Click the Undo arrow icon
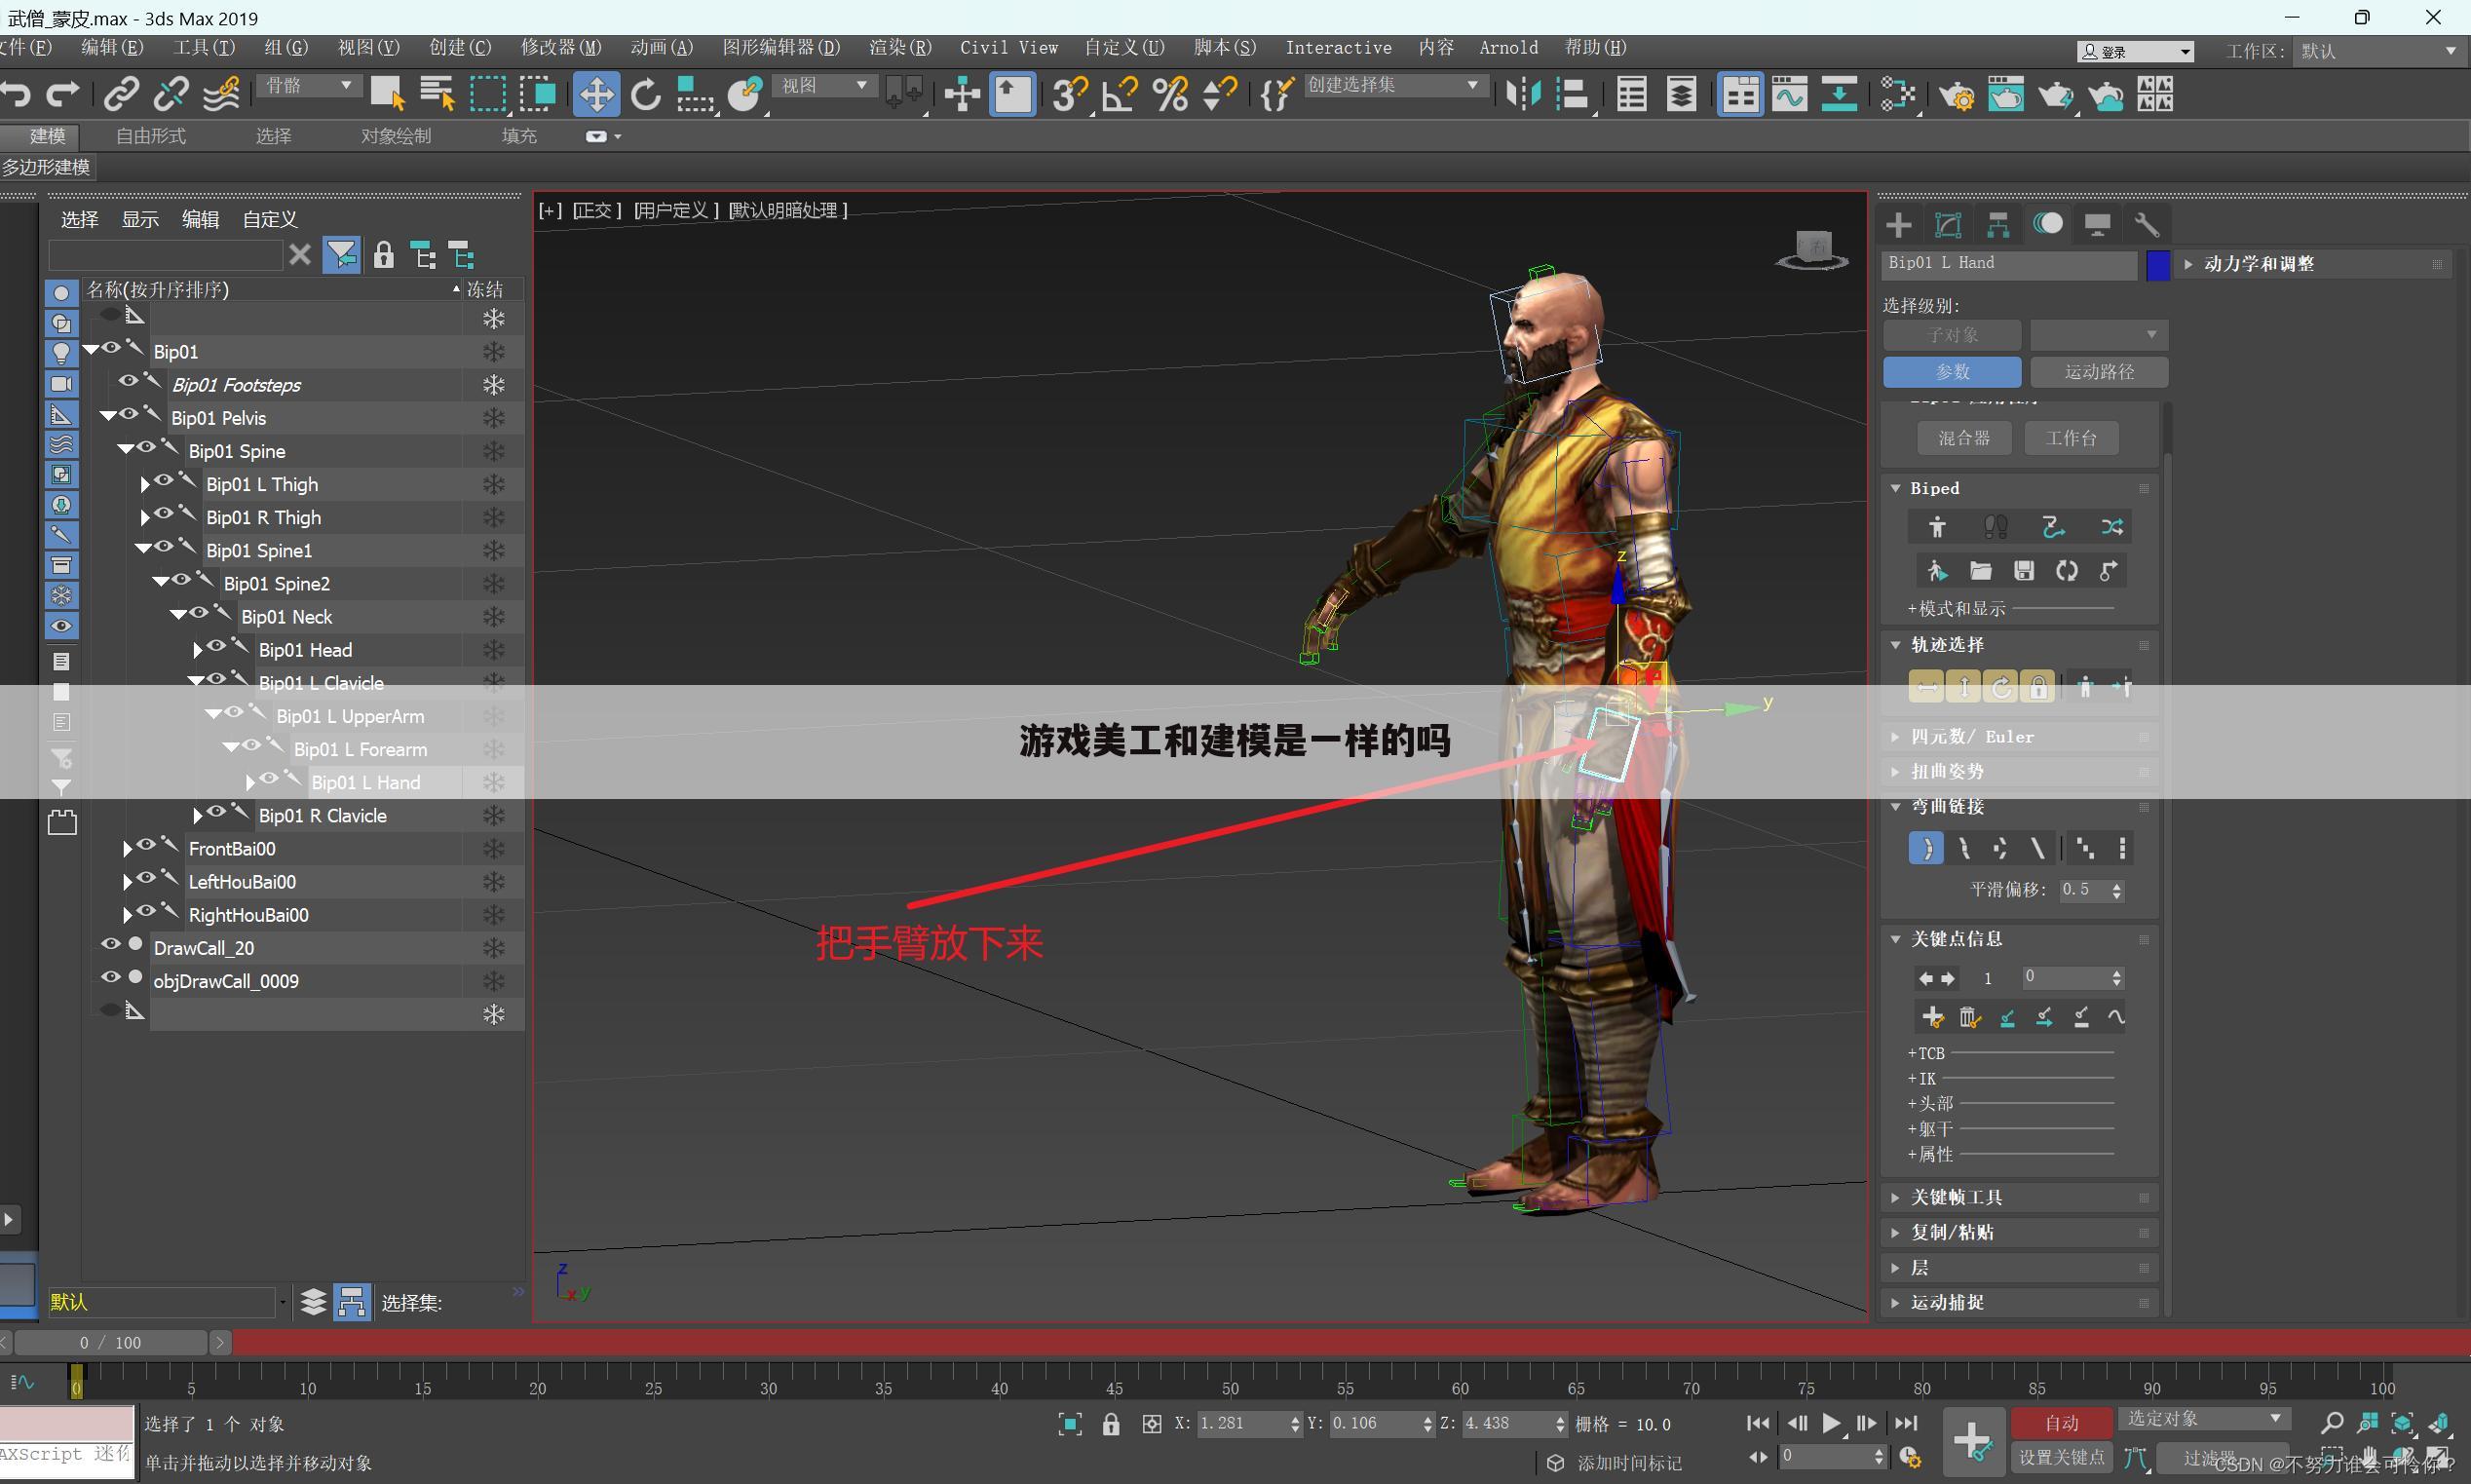The image size is (2471, 1484). (x=15, y=95)
